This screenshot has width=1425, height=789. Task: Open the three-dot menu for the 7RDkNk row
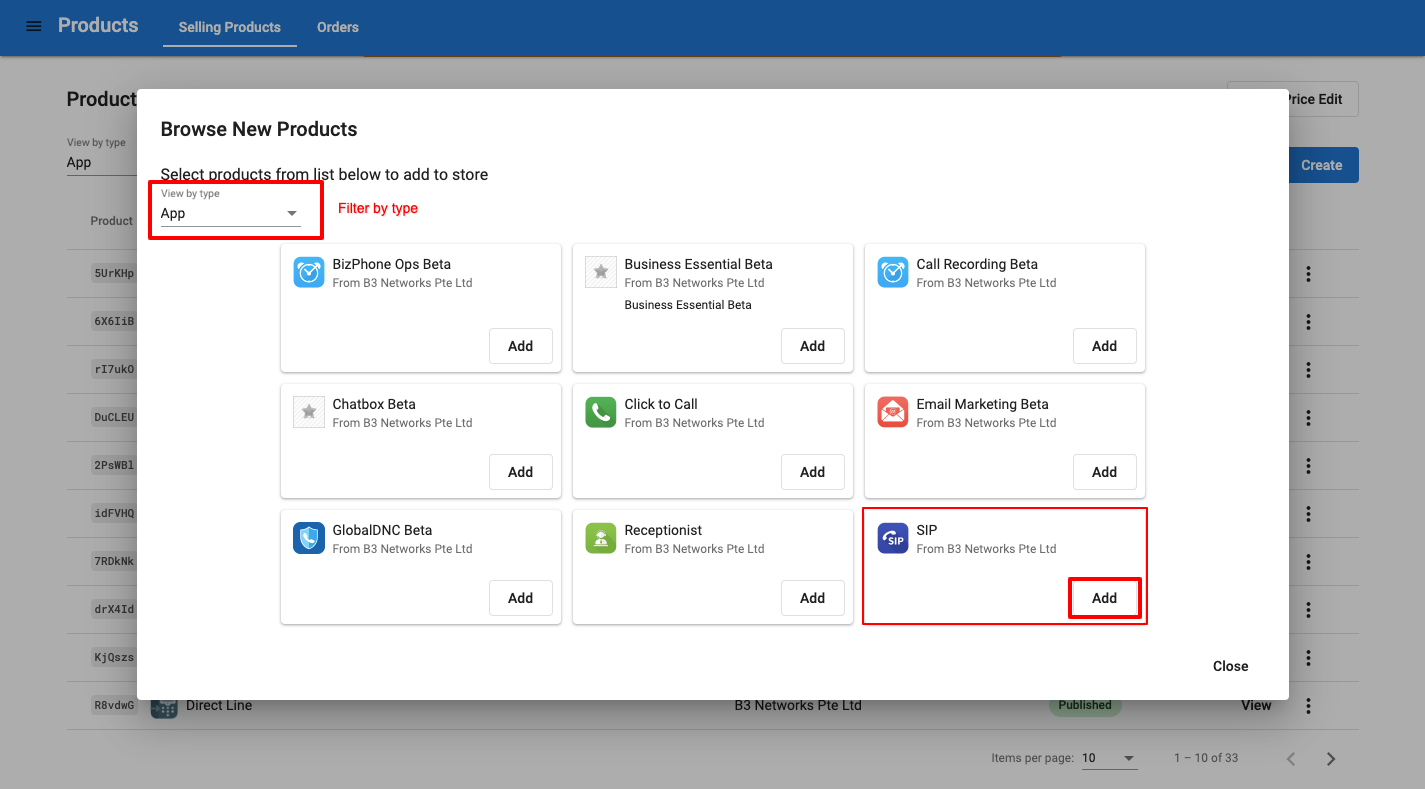click(1308, 562)
